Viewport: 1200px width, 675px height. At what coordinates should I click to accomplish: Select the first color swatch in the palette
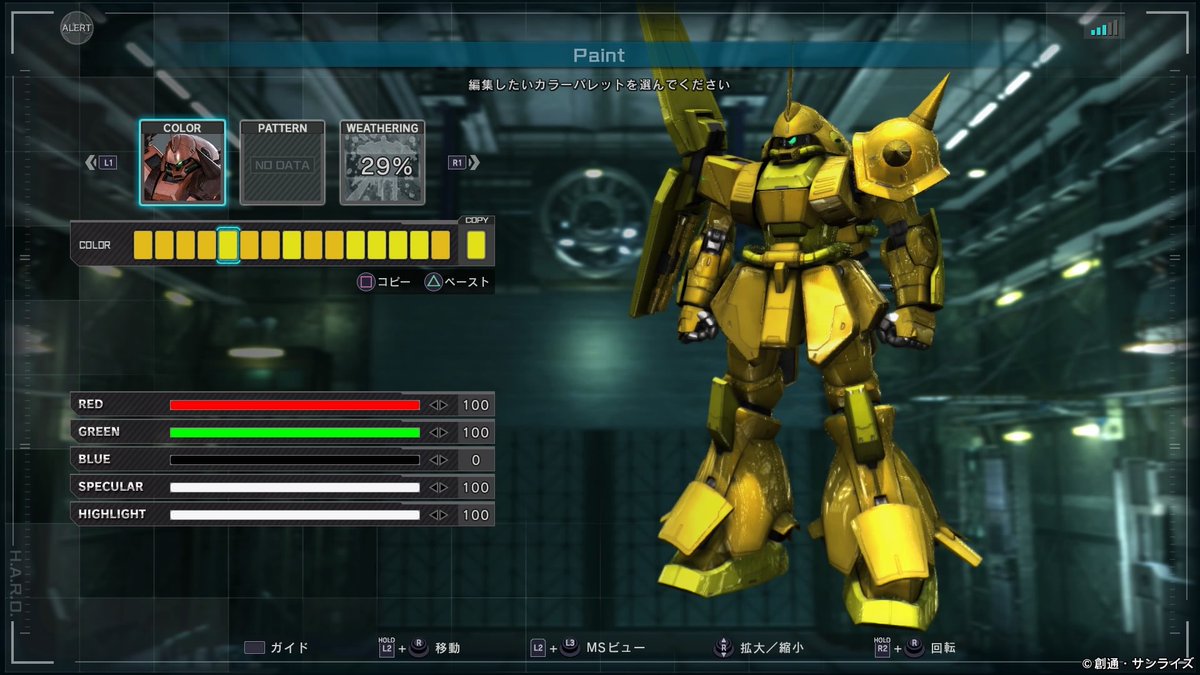[x=144, y=245]
